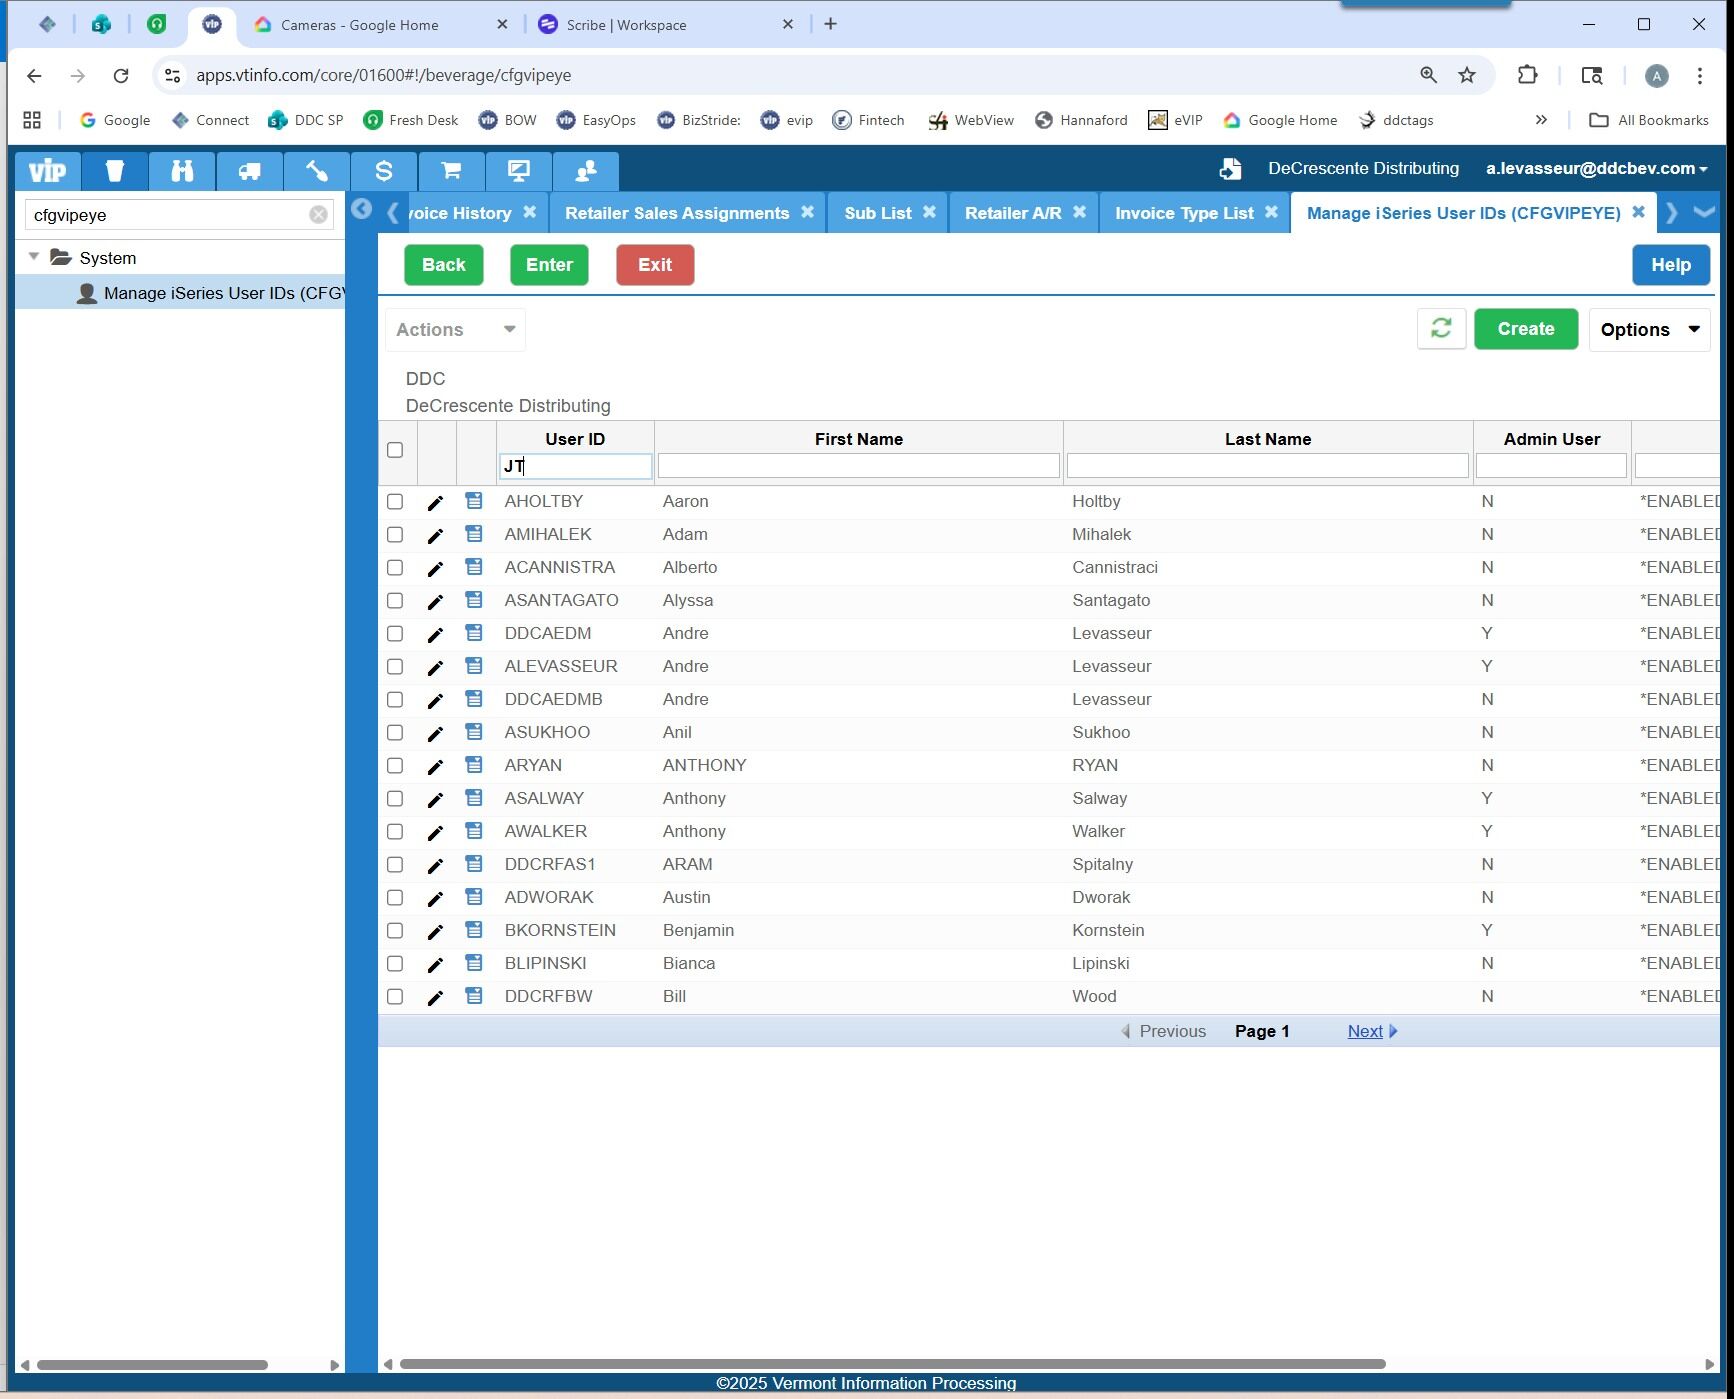Open the Options dropdown menu
Viewport: 1734px width, 1399px height.
tap(1649, 330)
